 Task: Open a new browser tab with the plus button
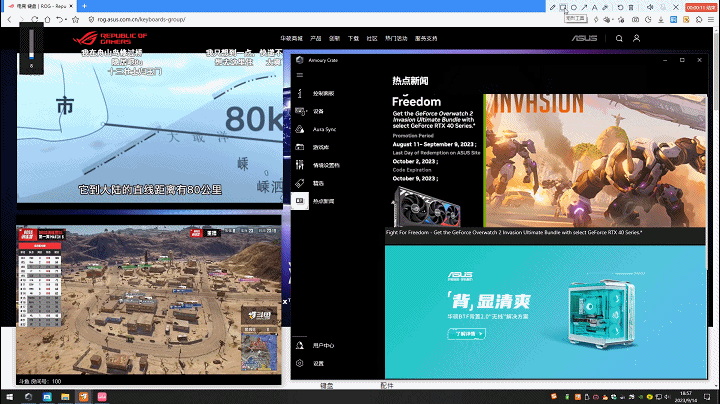tap(84, 6)
